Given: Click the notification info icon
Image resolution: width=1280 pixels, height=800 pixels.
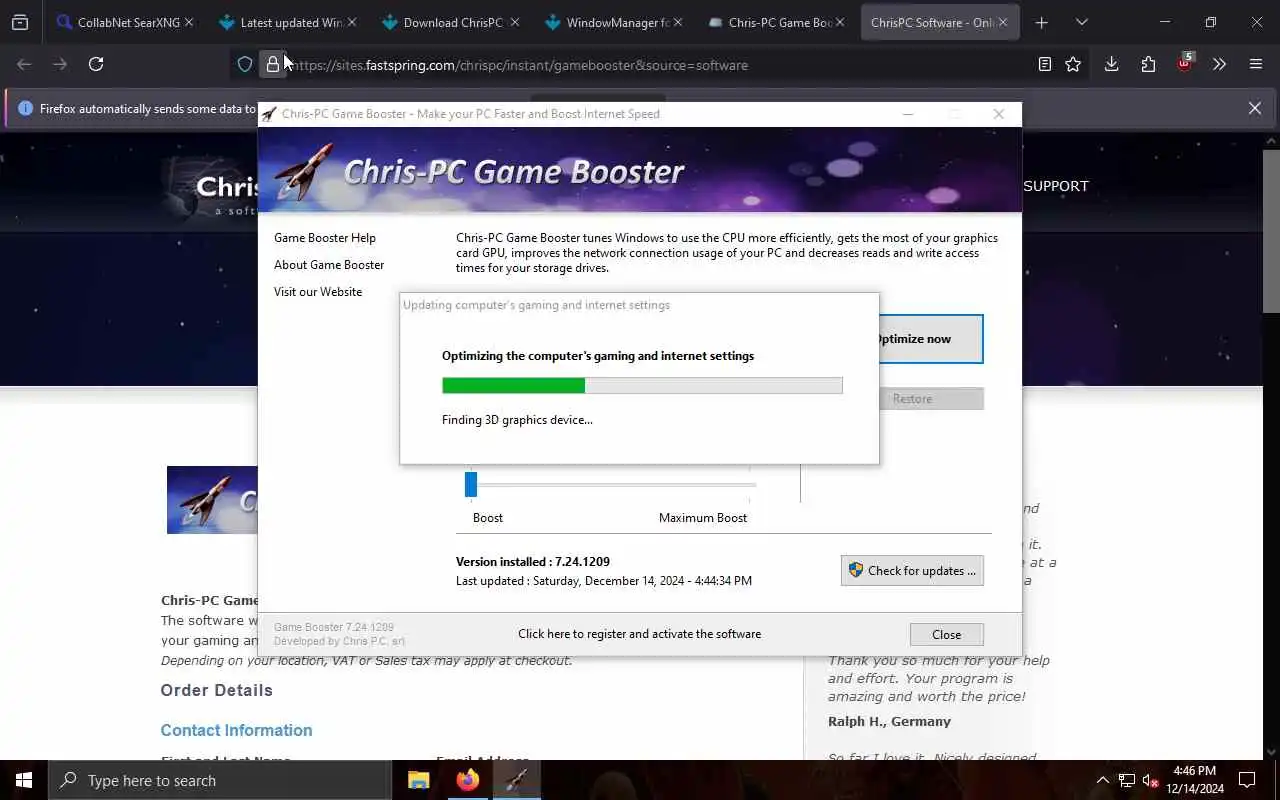Looking at the screenshot, I should pos(25,108).
